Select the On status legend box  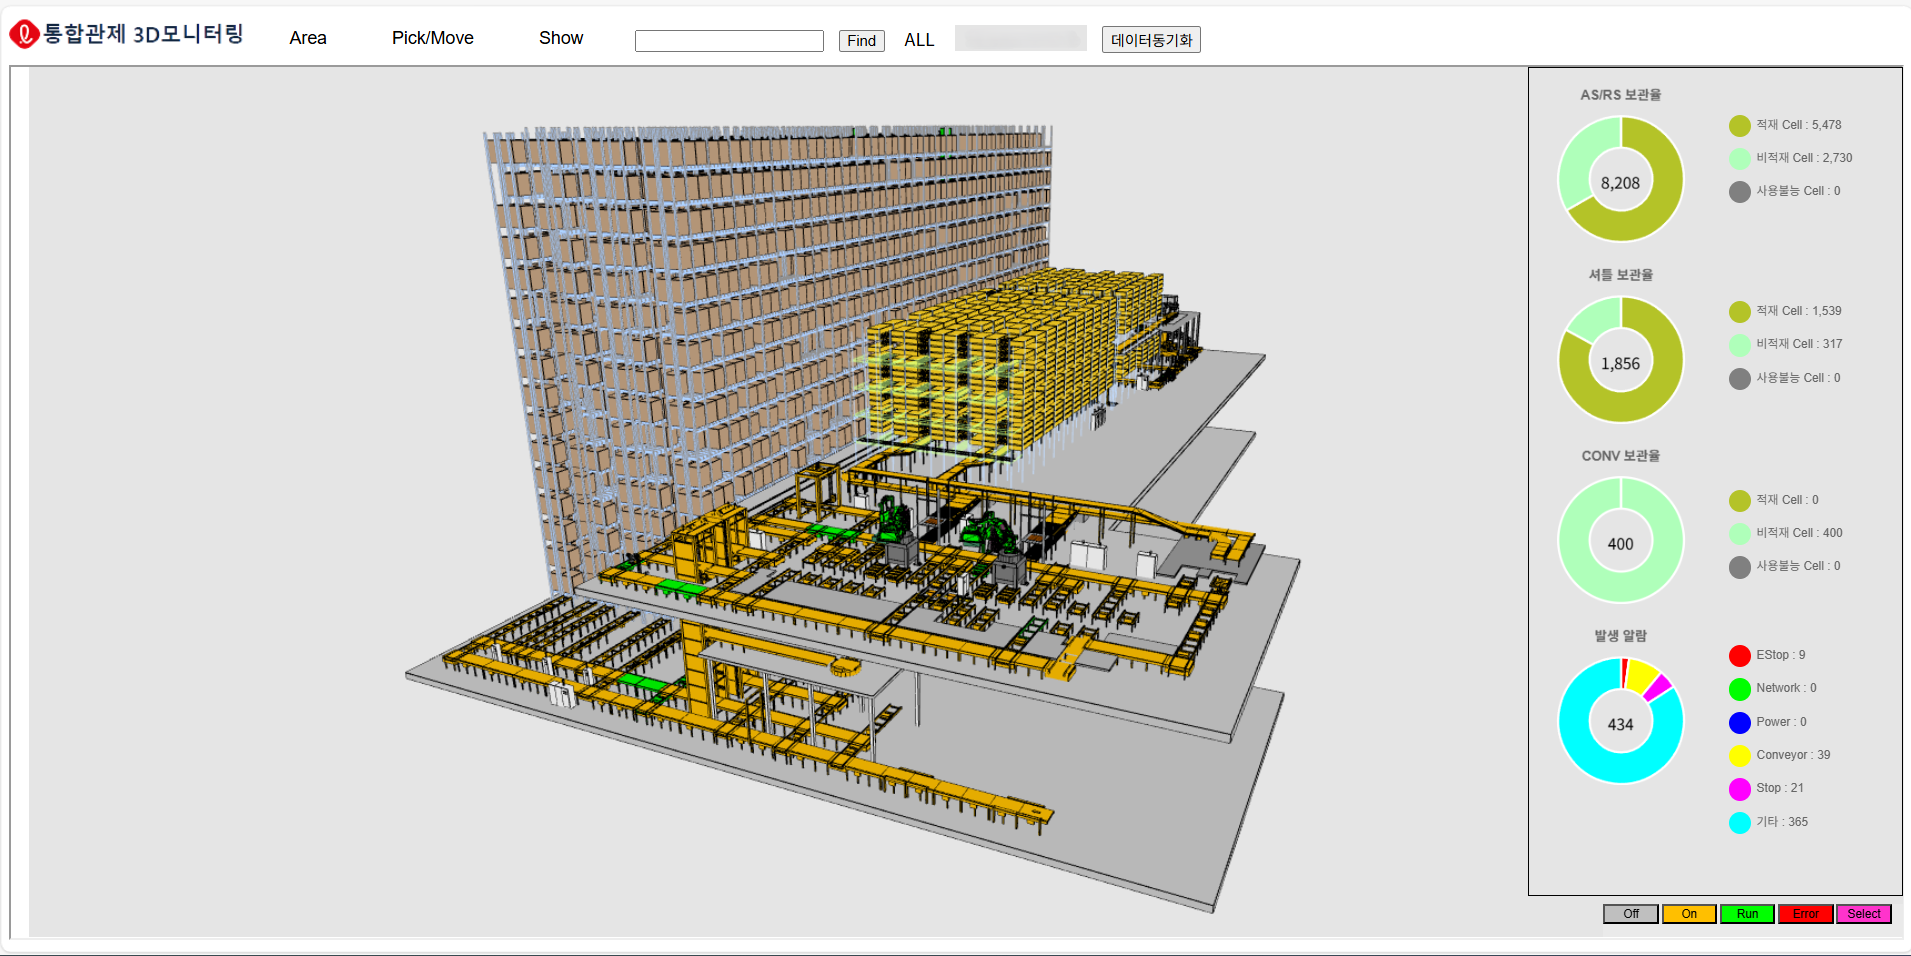point(1689,914)
